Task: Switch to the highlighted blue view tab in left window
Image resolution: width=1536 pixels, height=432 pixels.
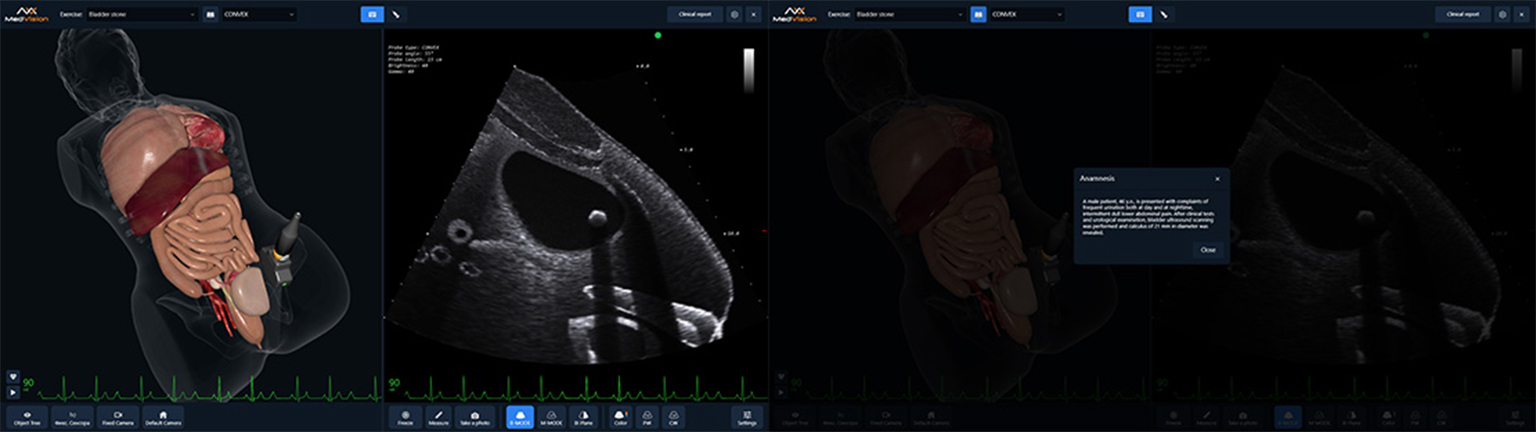Action: (x=372, y=15)
